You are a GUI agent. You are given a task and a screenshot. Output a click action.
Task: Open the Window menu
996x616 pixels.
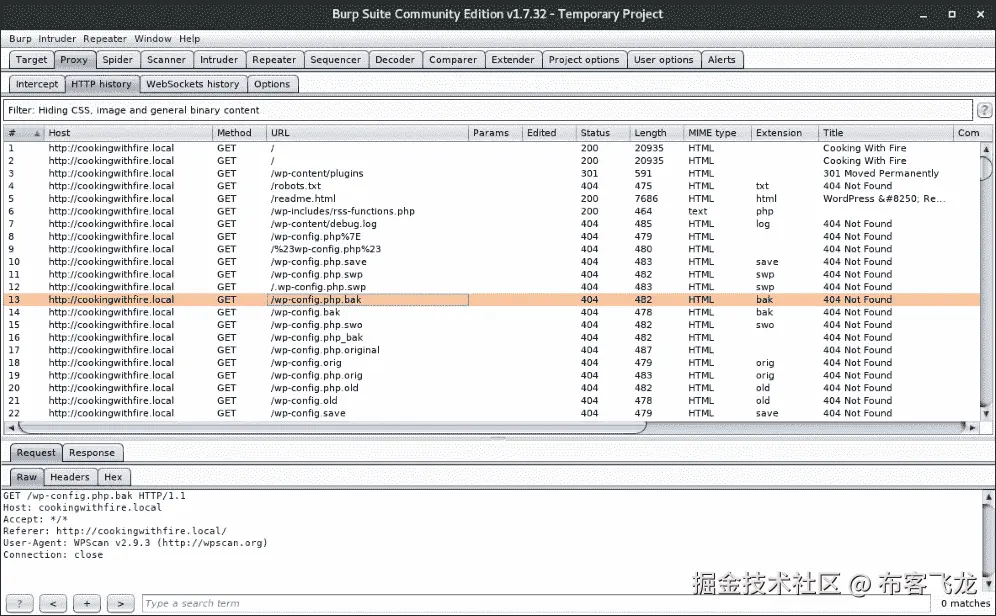pos(152,38)
